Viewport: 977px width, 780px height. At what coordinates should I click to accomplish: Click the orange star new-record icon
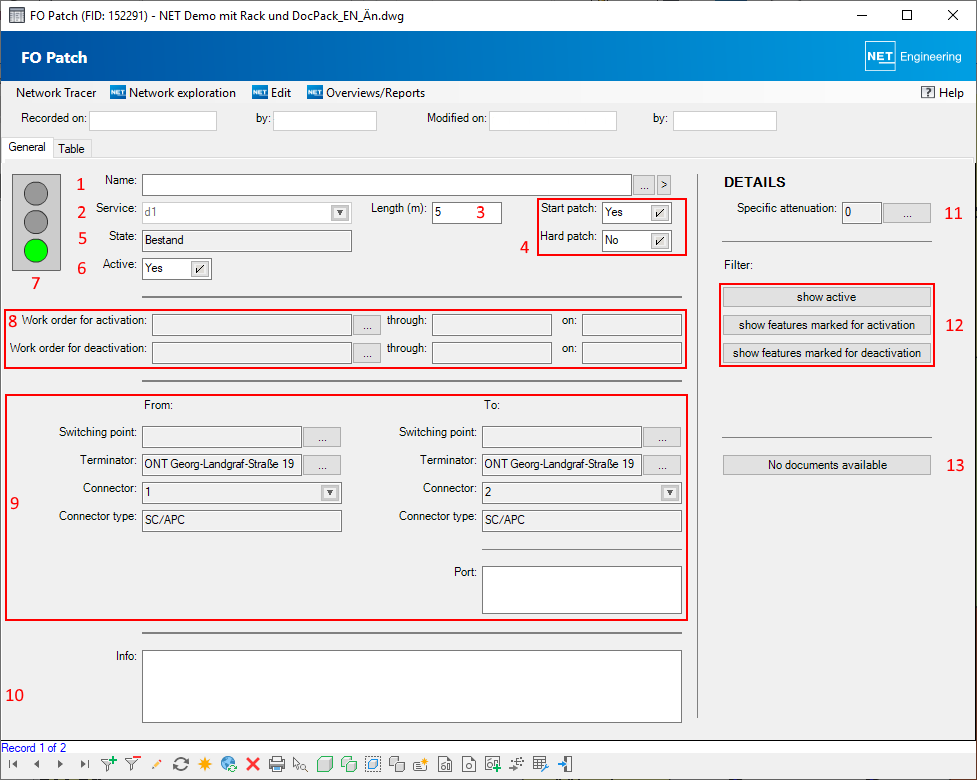pos(204,764)
